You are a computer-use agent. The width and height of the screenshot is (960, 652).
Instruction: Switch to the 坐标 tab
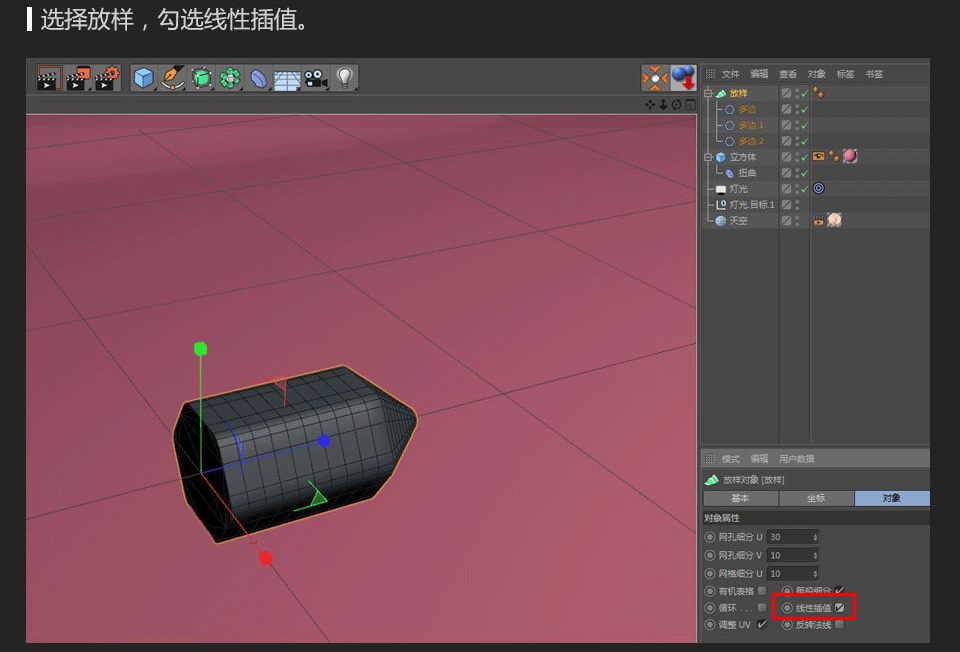[816, 498]
